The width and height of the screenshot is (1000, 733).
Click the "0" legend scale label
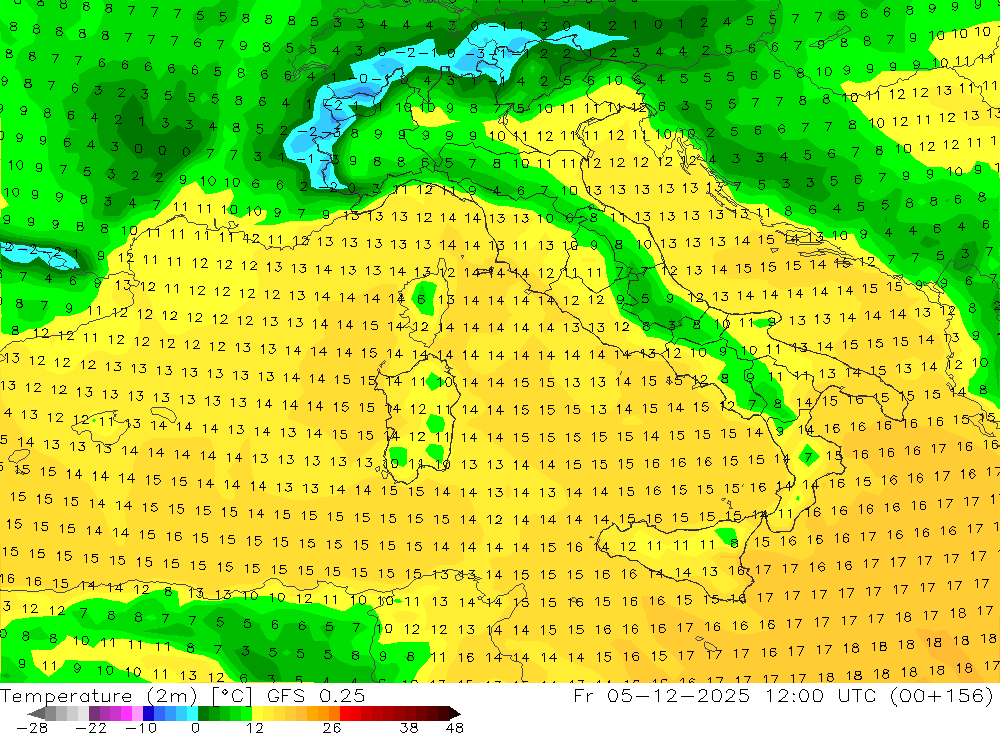pyautogui.click(x=196, y=728)
